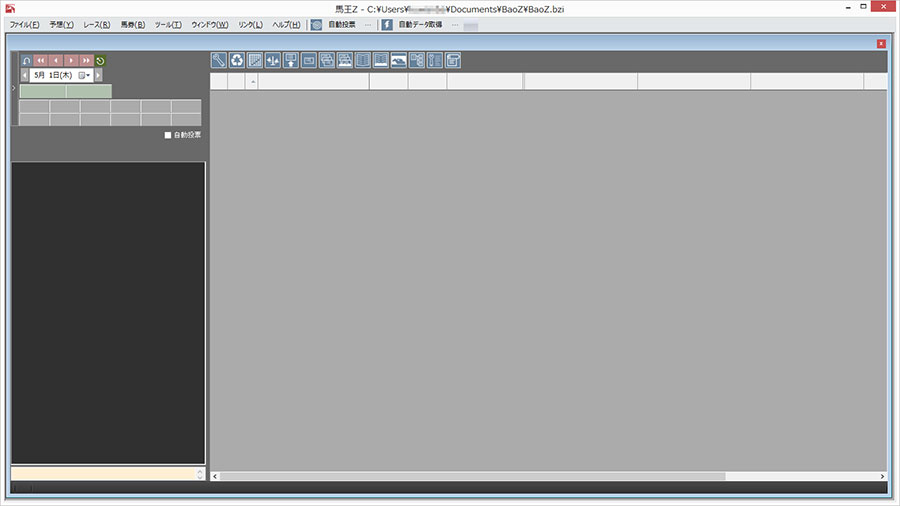Open the overflow dots after 自動データ取得
Image resolution: width=900 pixels, height=506 pixels.
(x=455, y=25)
